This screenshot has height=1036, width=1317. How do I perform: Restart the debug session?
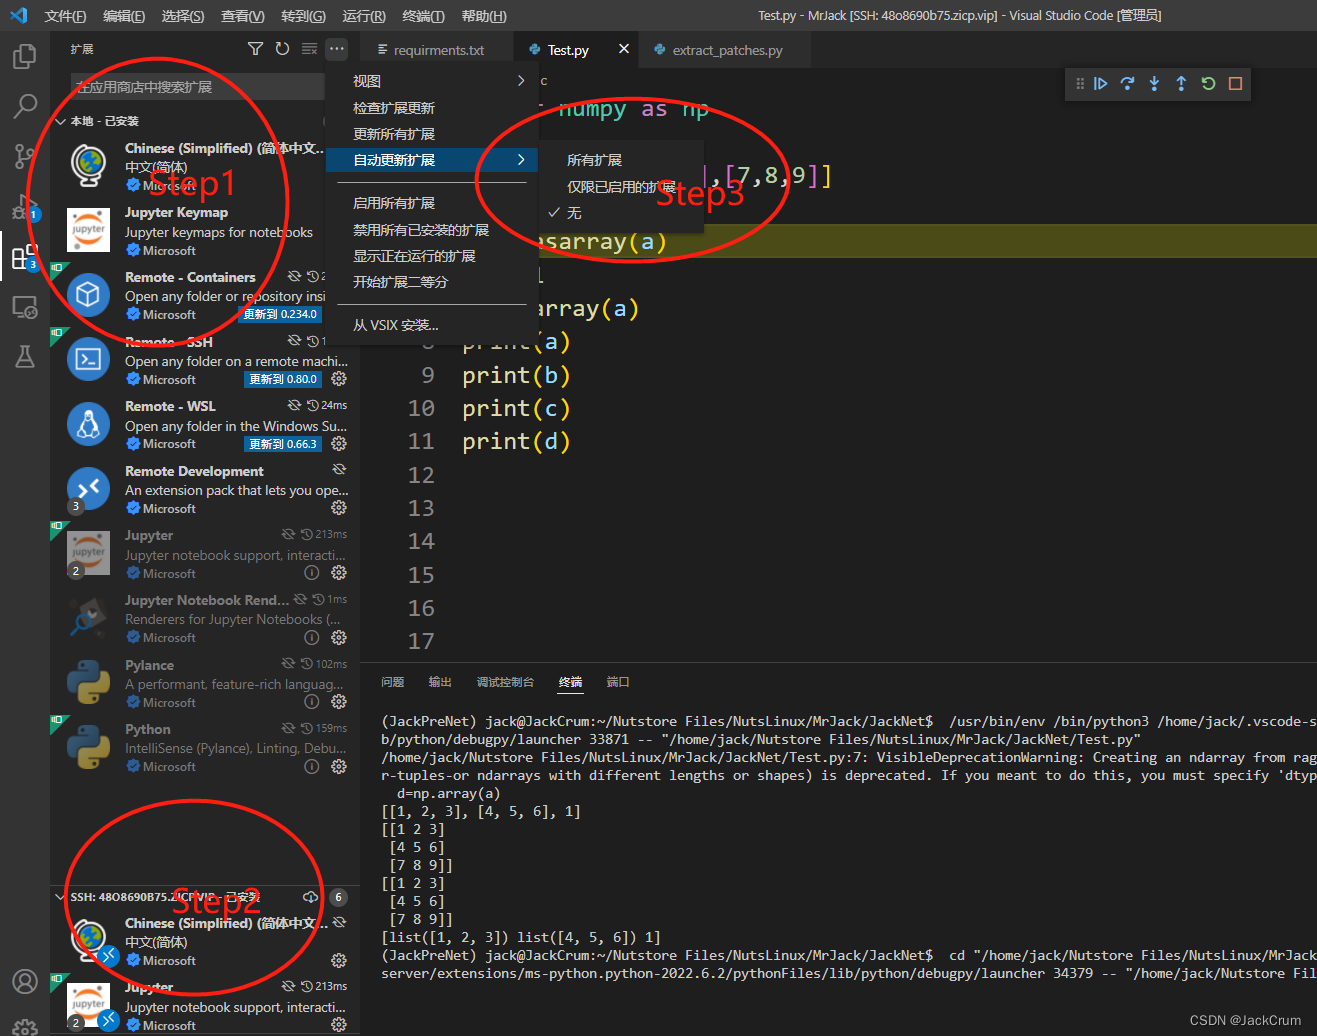1208,84
